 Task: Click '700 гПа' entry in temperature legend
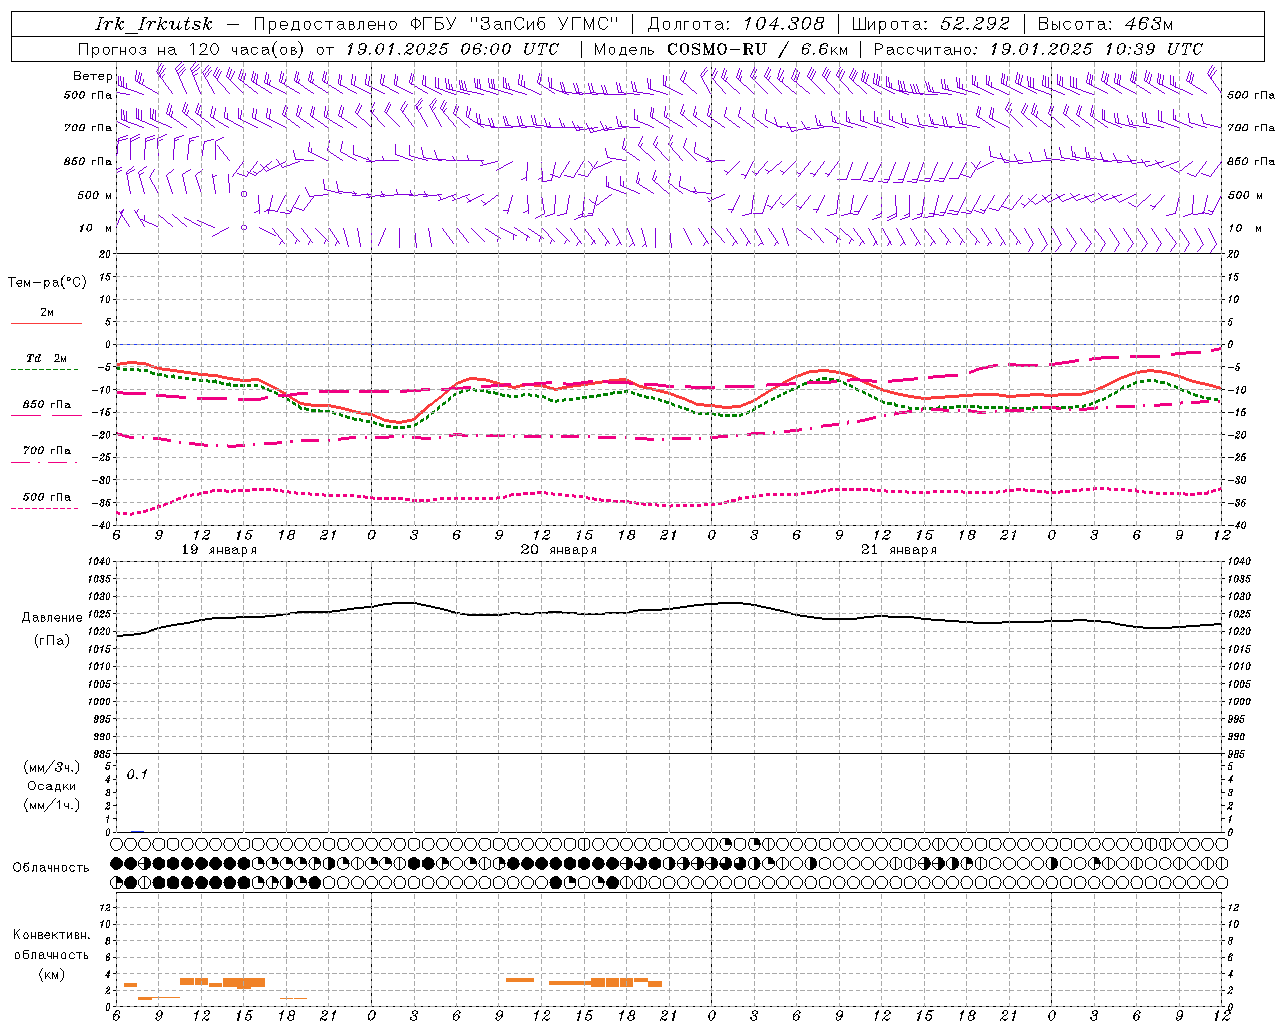[x=47, y=451]
